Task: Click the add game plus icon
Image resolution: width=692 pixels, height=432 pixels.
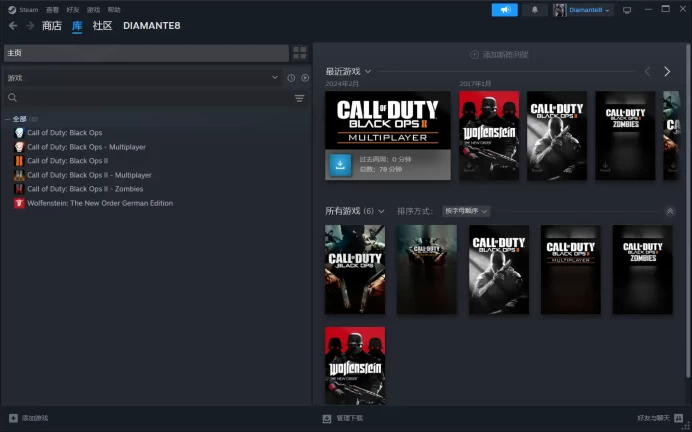Action: click(13, 418)
